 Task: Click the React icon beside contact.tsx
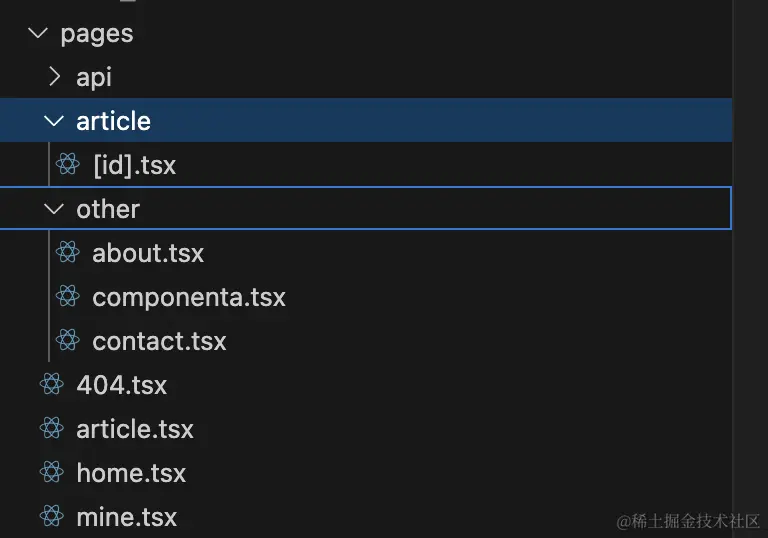(x=68, y=341)
